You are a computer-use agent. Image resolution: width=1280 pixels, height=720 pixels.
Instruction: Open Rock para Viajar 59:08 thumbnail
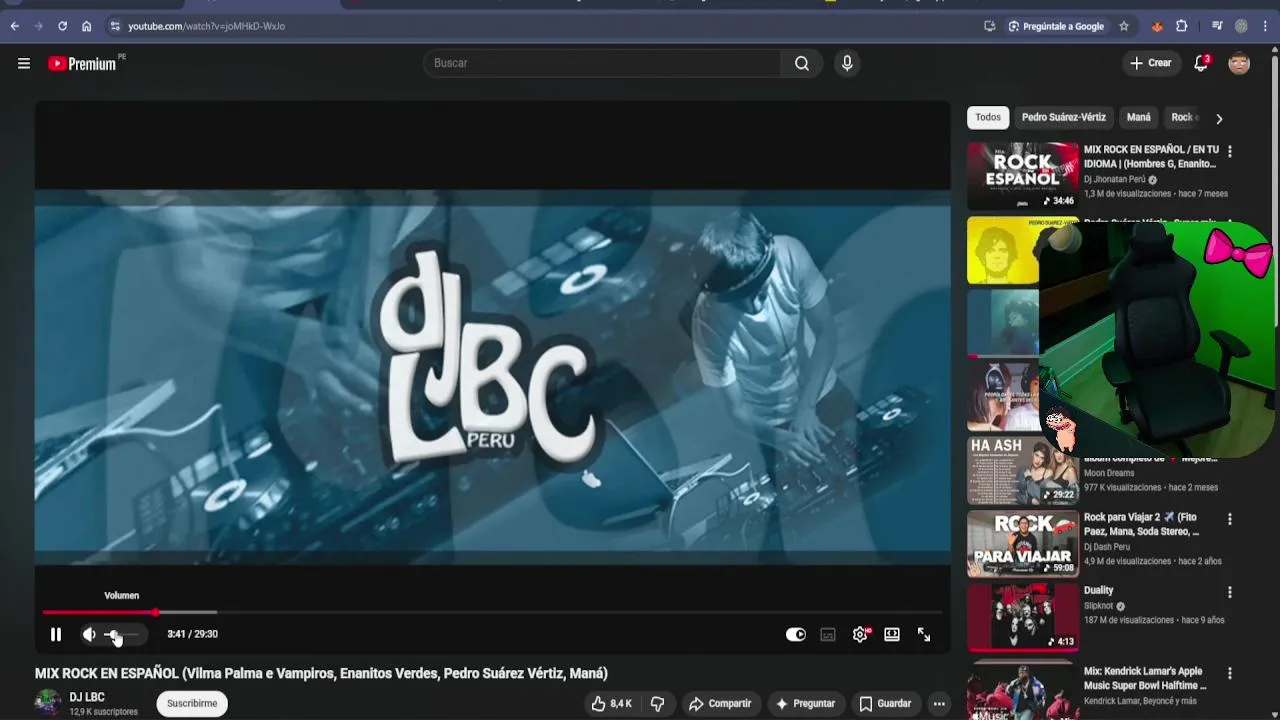[x=1023, y=543]
